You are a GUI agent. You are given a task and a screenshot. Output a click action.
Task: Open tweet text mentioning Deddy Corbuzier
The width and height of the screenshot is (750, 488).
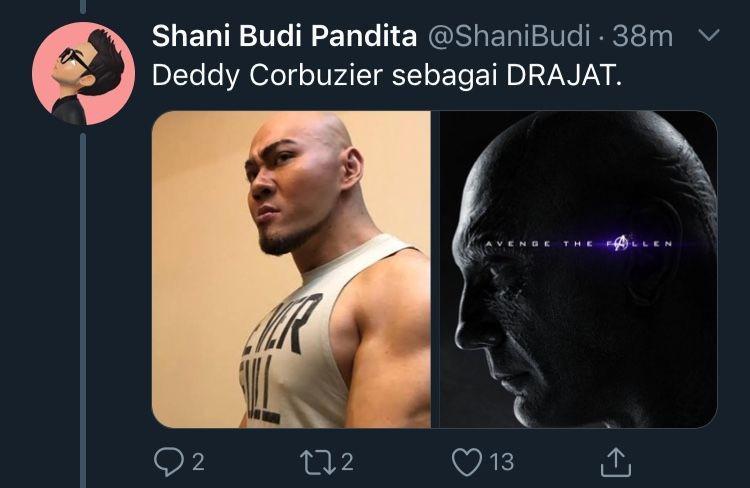pyautogui.click(x=387, y=76)
